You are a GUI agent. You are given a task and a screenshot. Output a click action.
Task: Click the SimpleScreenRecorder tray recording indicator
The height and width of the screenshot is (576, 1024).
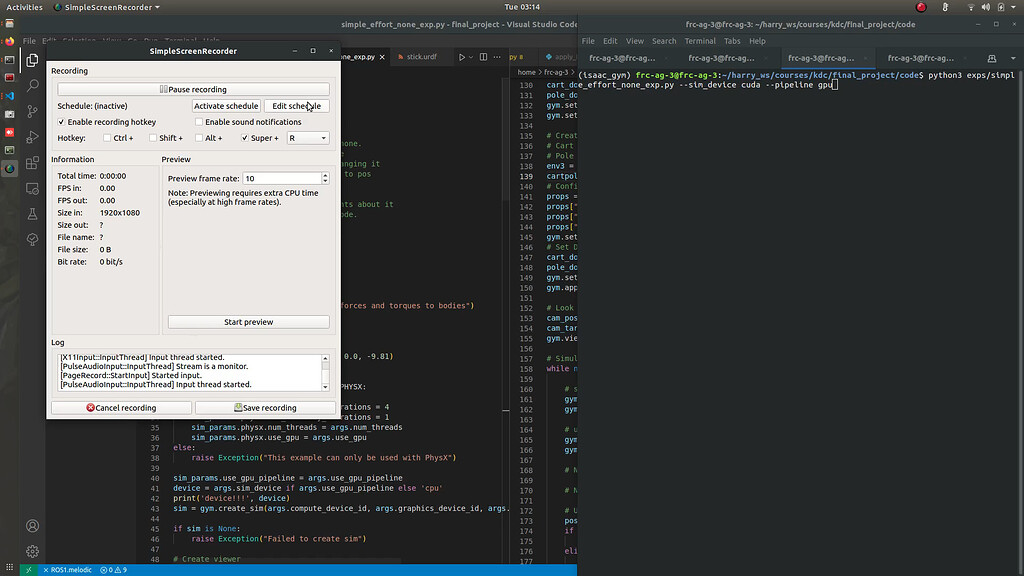coord(921,6)
